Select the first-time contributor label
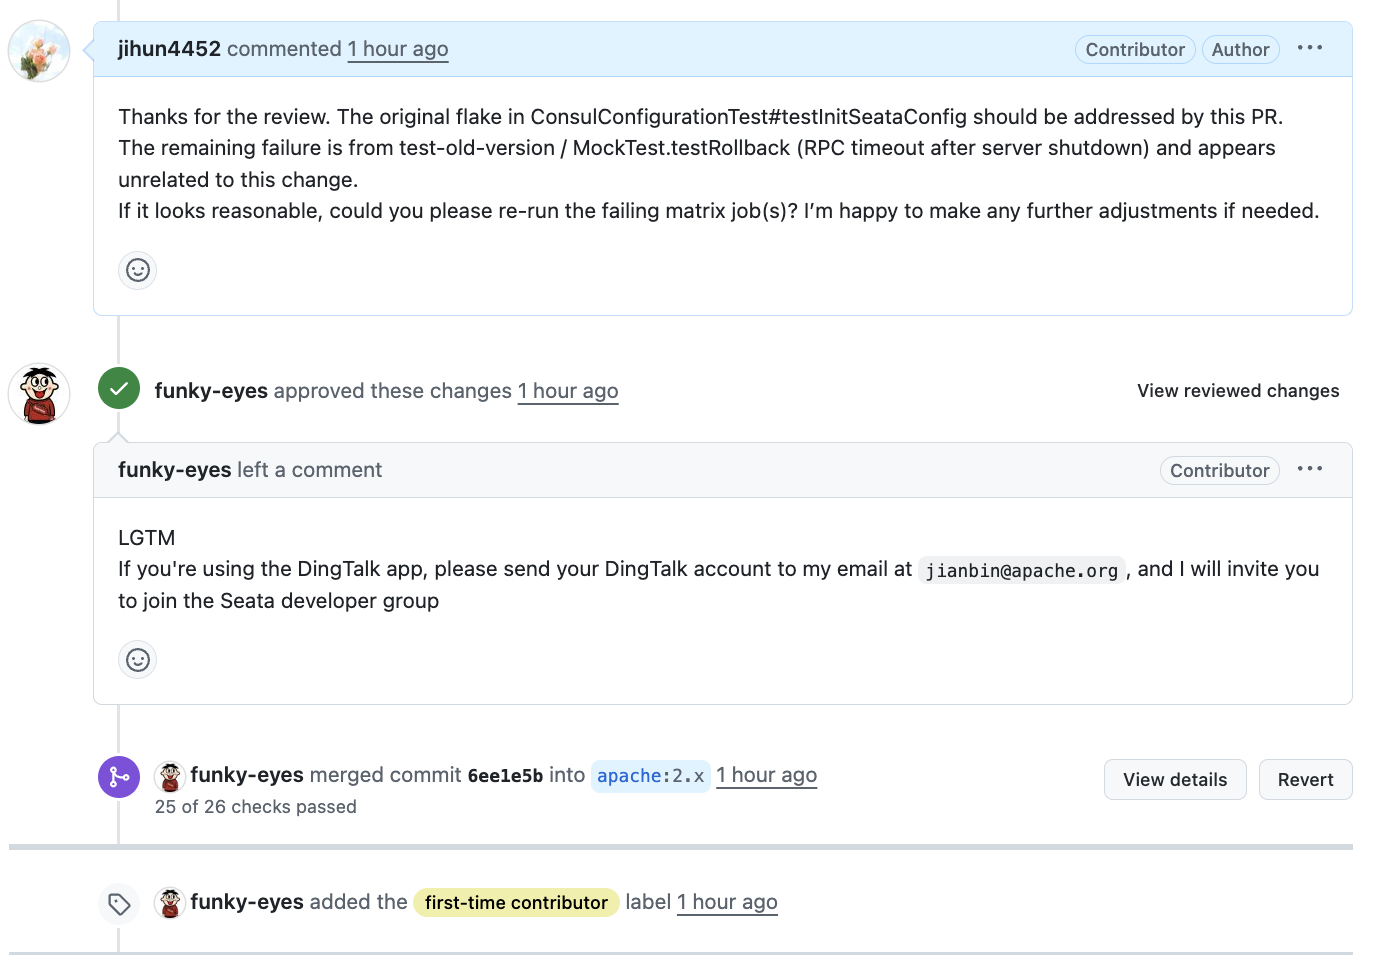 pyautogui.click(x=516, y=903)
